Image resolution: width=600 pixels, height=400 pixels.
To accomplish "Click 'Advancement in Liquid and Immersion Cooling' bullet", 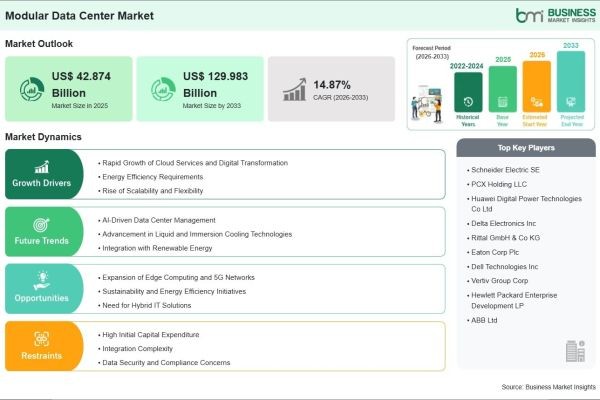I will pyautogui.click(x=195, y=234).
